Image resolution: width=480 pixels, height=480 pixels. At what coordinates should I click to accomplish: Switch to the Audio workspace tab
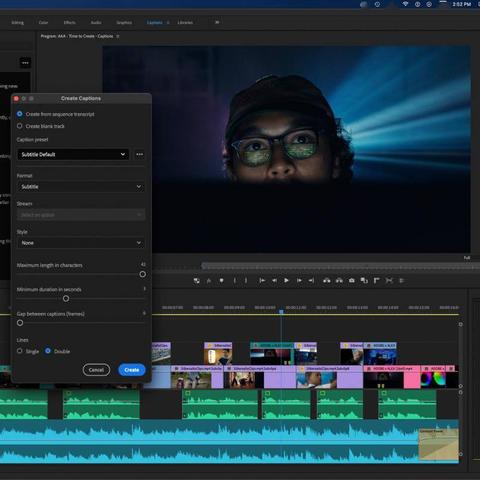(x=96, y=22)
